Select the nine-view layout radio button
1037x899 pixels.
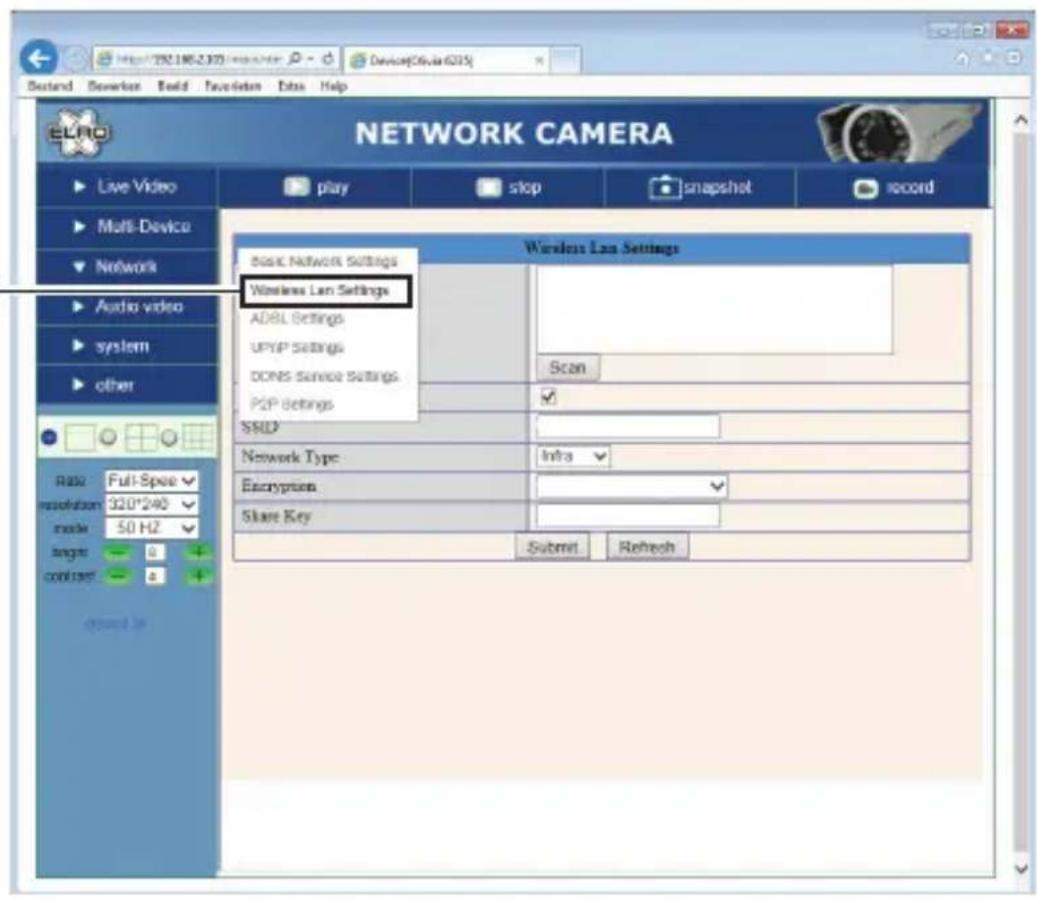coord(169,437)
